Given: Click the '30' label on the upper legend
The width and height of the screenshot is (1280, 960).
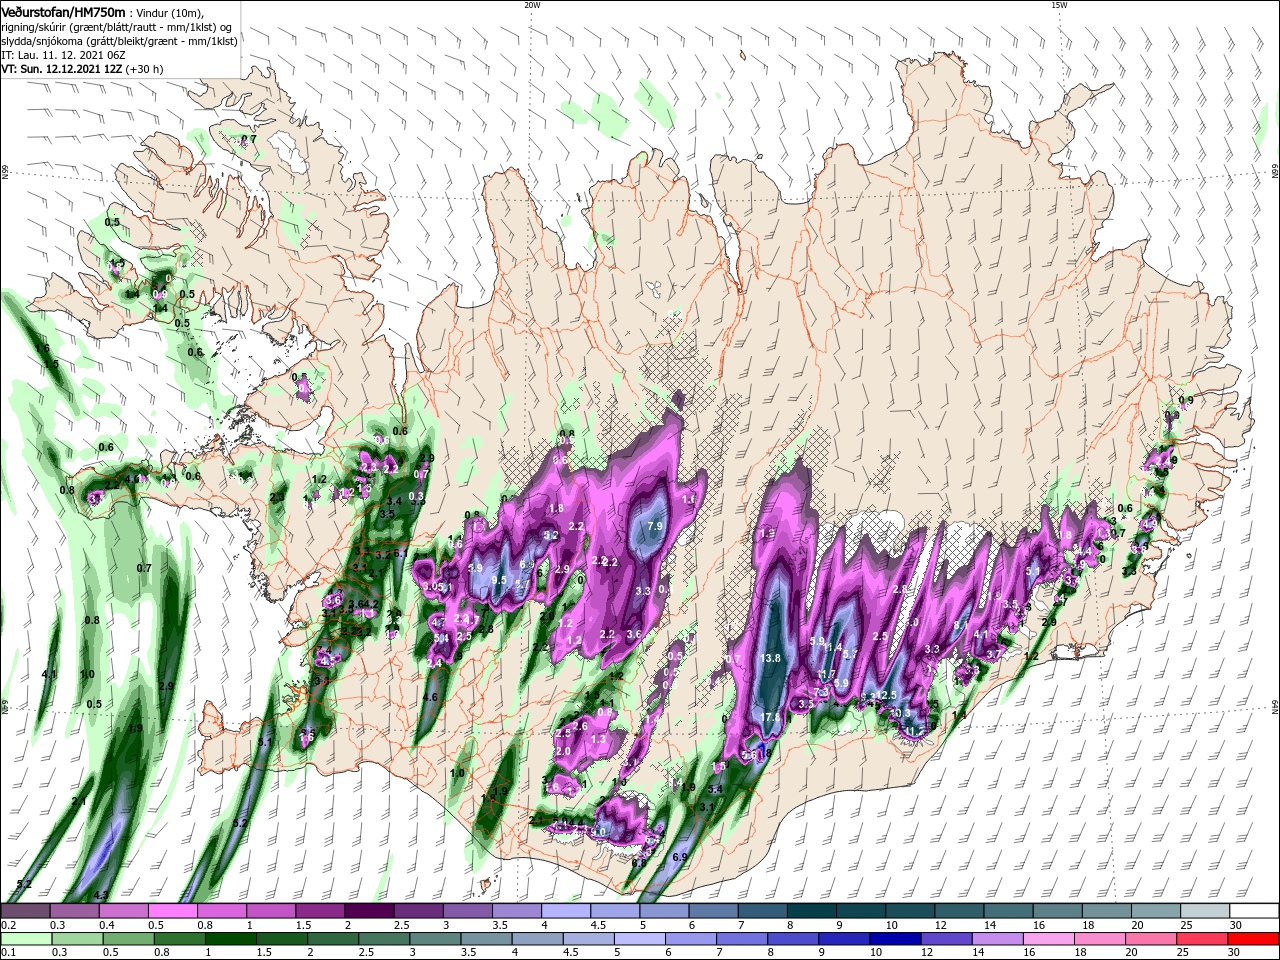Looking at the screenshot, I should pos(1236,925).
